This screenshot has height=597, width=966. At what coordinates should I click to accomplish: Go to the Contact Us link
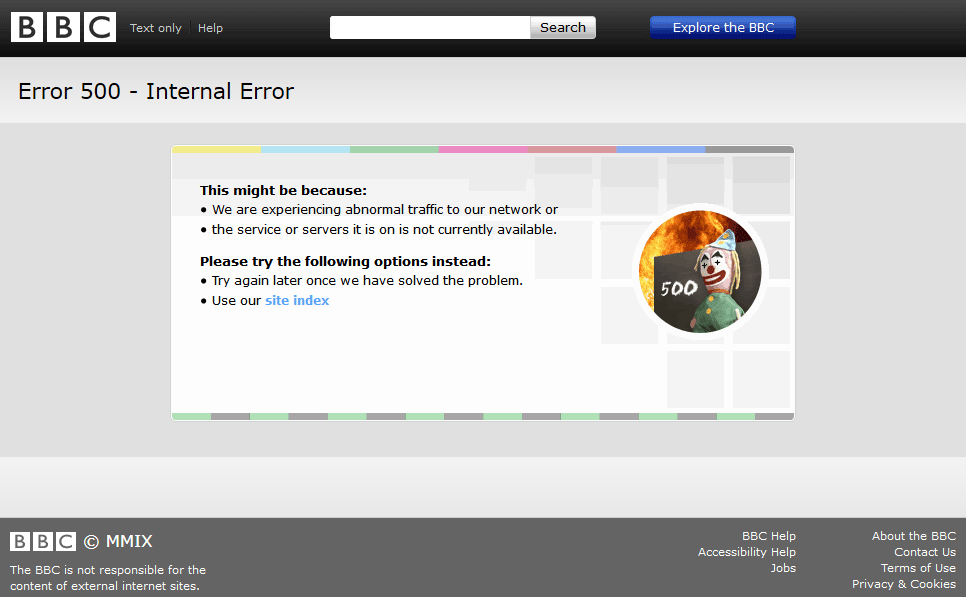pos(925,552)
